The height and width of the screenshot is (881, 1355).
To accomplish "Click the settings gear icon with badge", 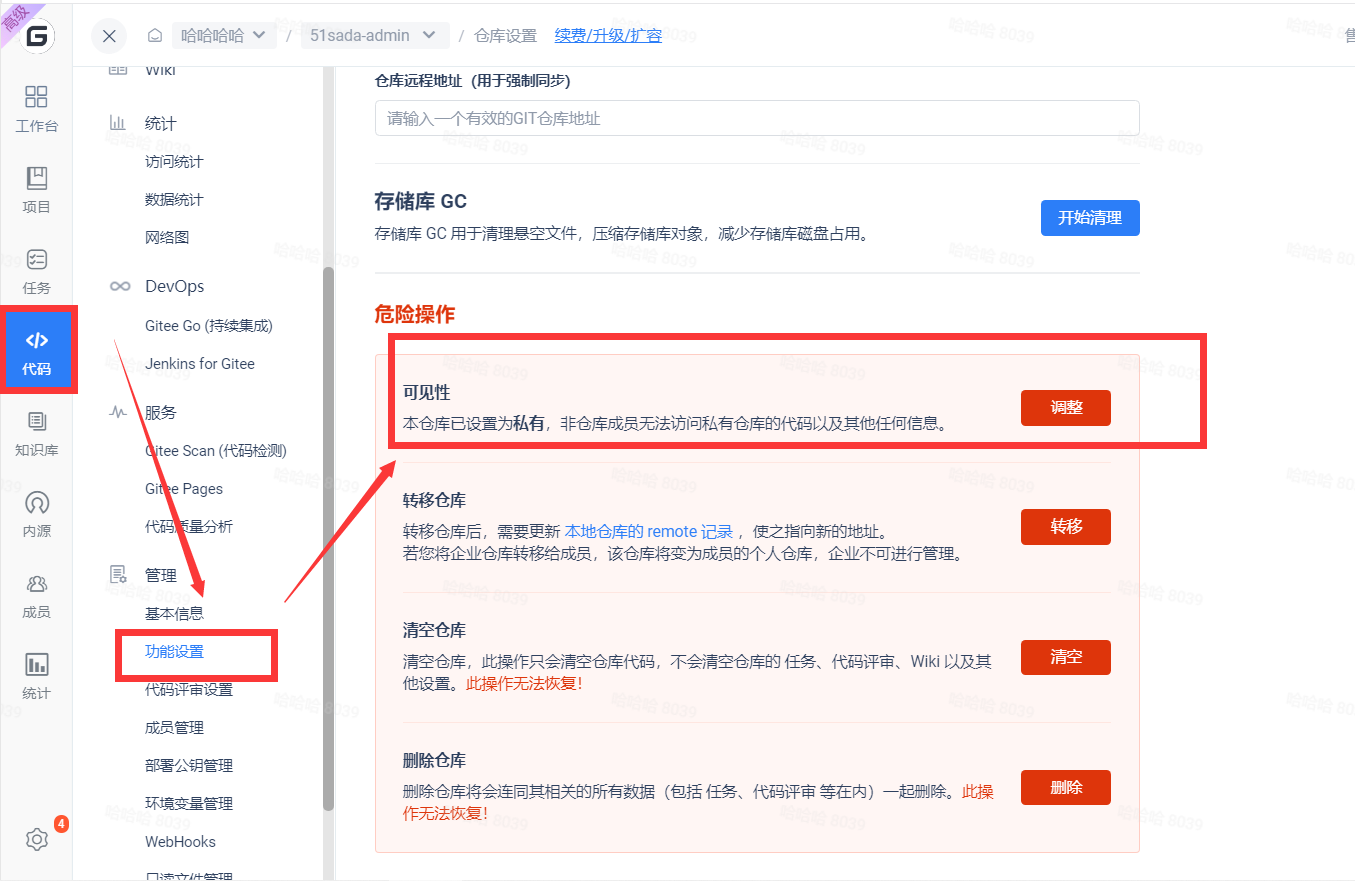I will (37, 839).
